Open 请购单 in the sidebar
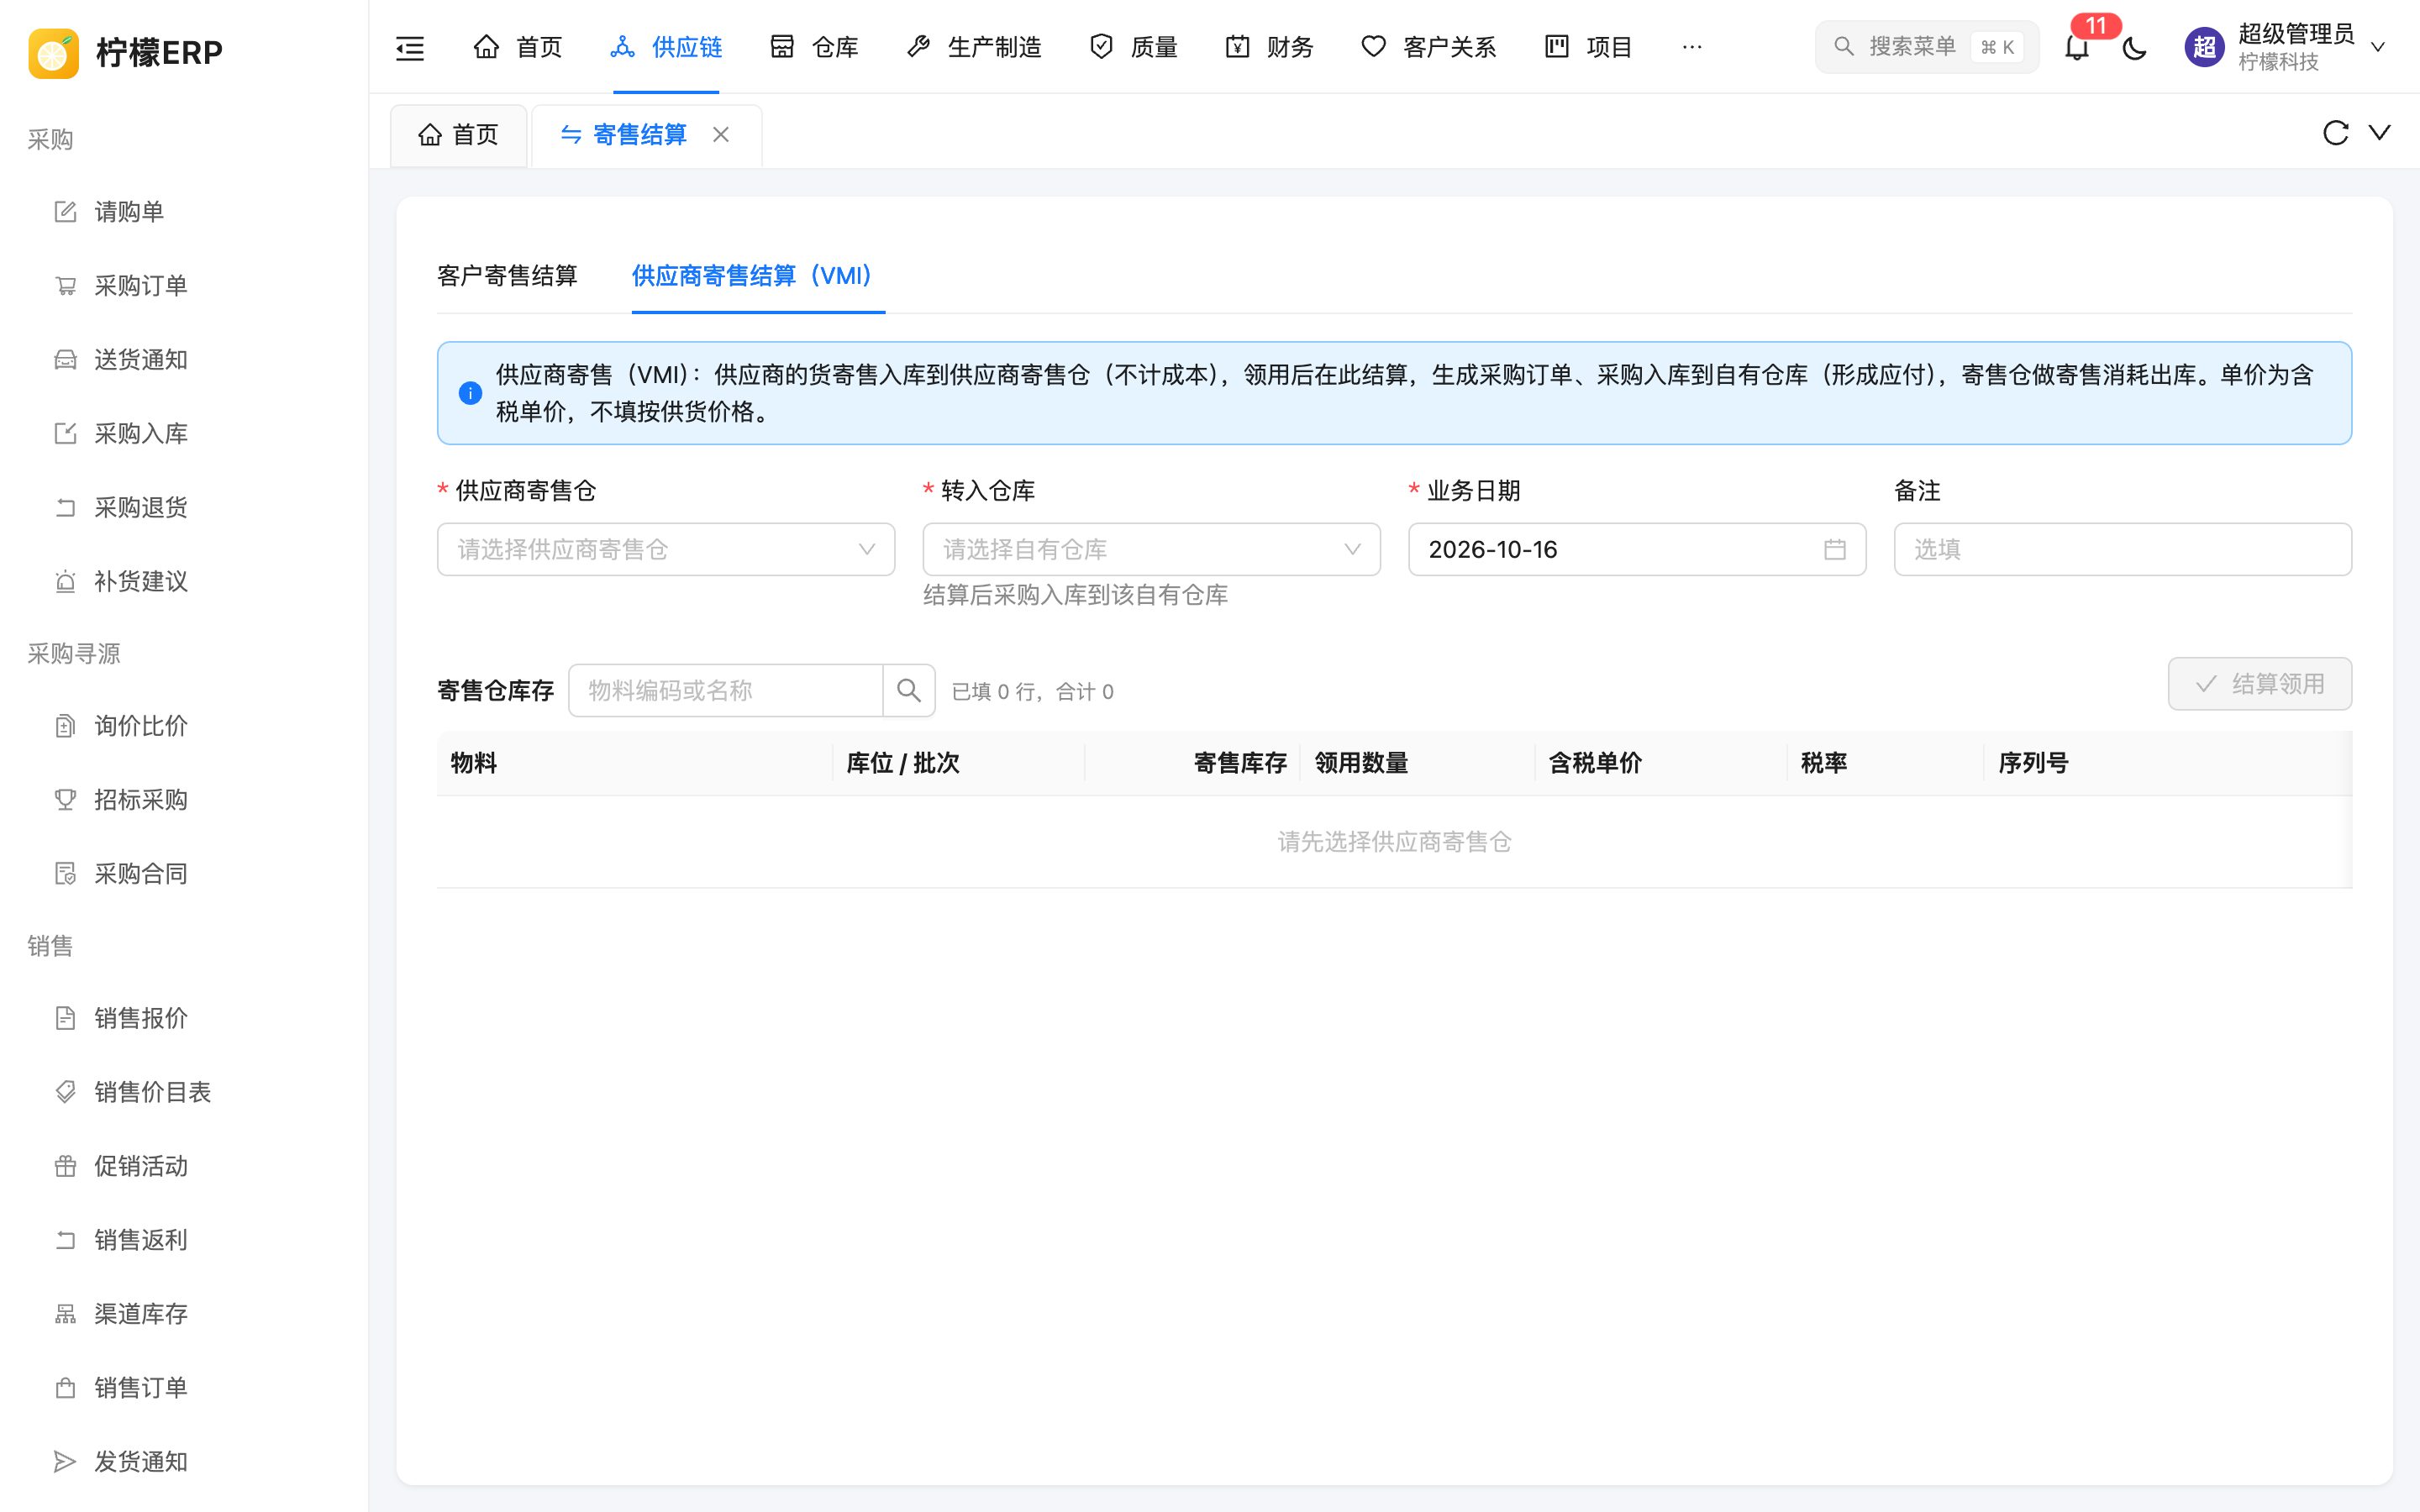This screenshot has width=2420, height=1512. click(184, 212)
